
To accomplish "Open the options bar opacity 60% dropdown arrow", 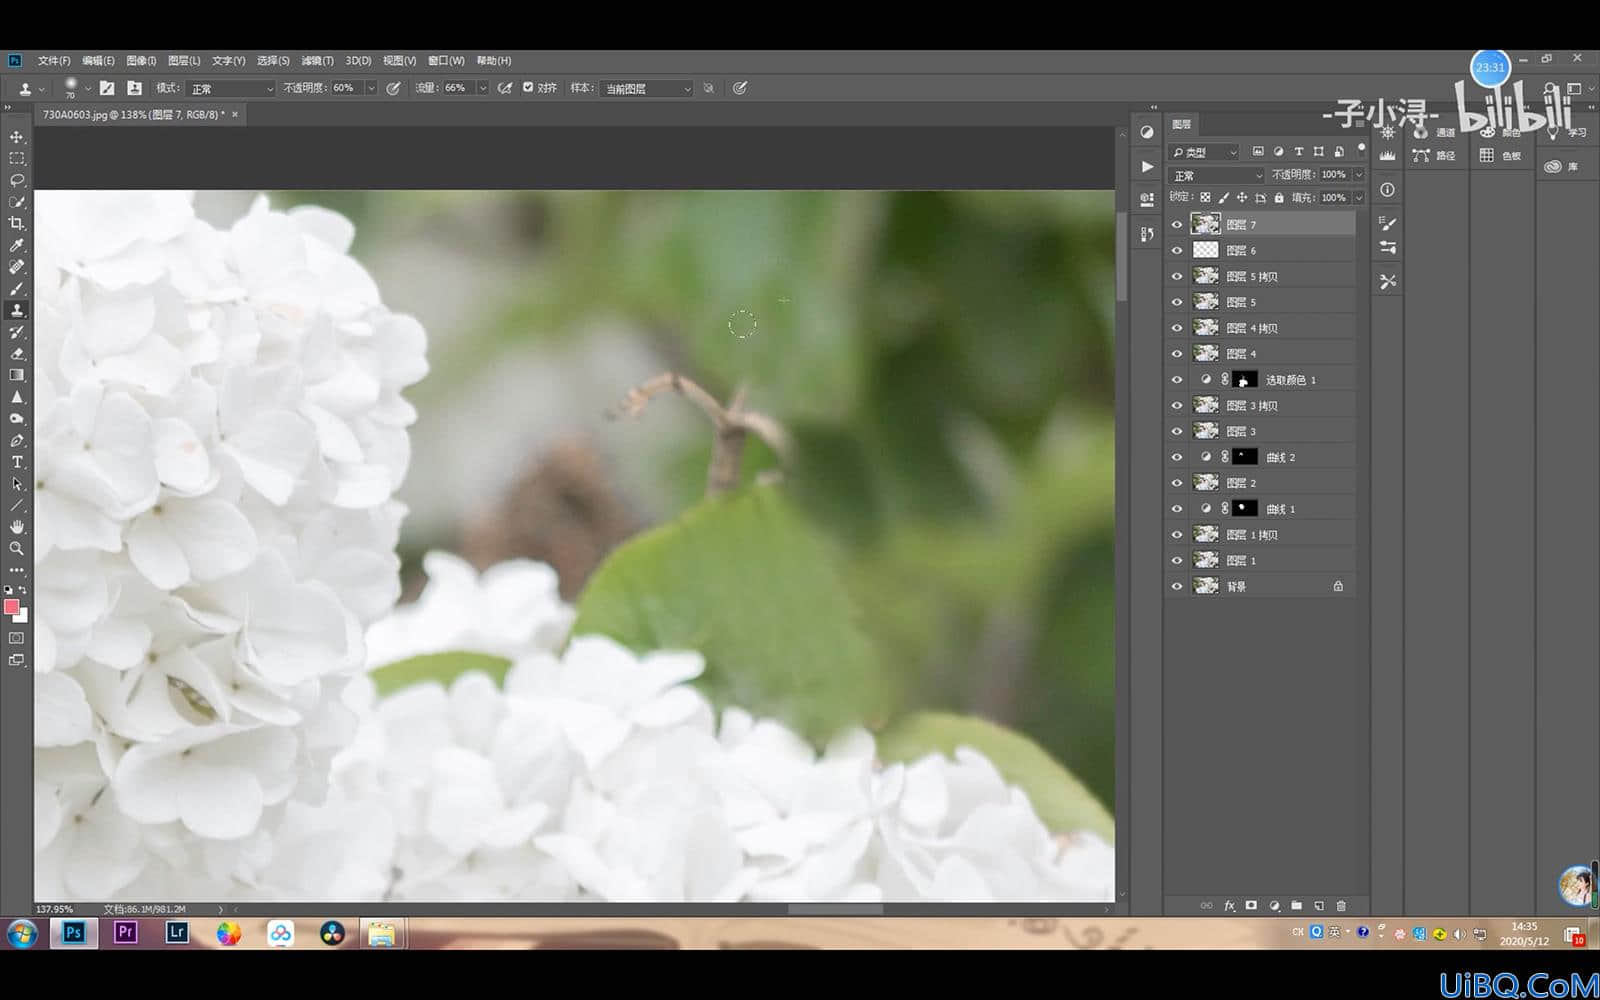I will coord(371,89).
